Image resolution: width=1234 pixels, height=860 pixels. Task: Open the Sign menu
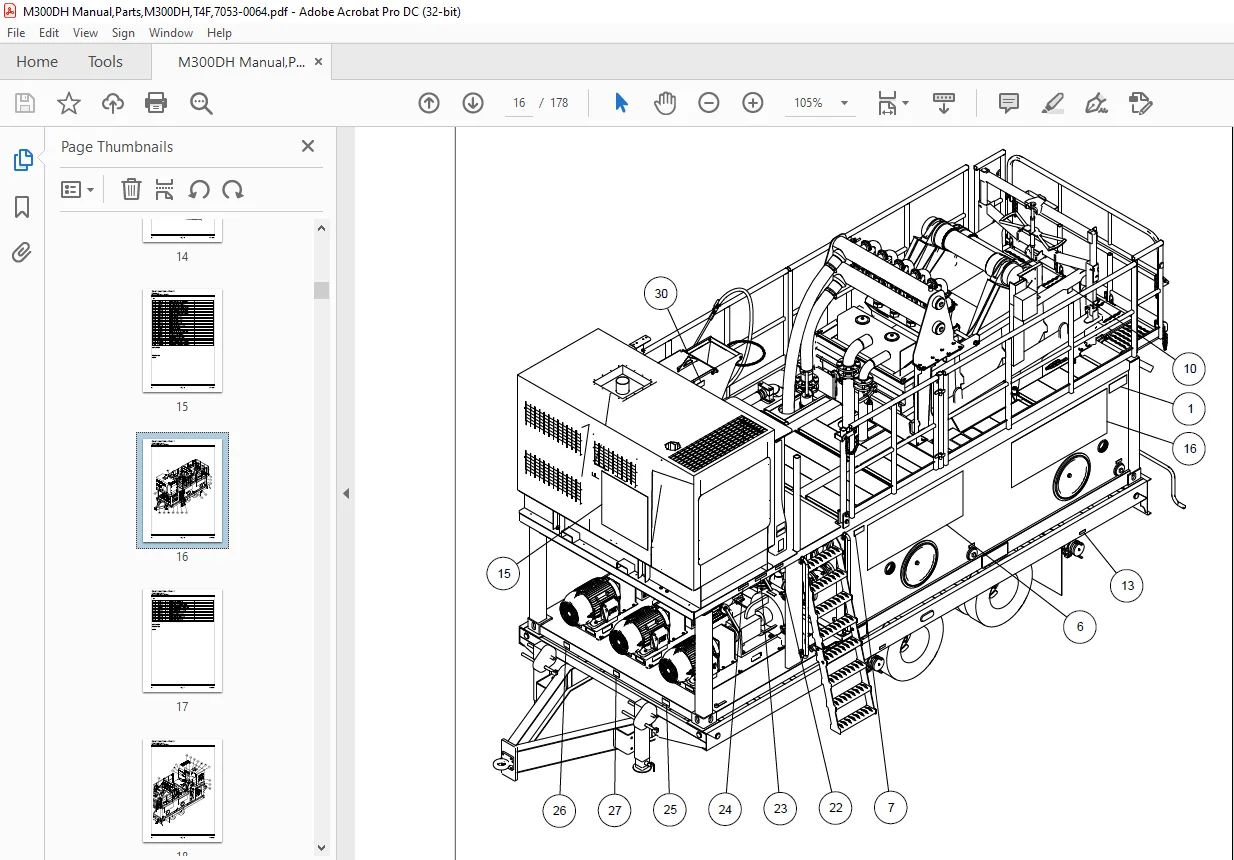click(123, 33)
